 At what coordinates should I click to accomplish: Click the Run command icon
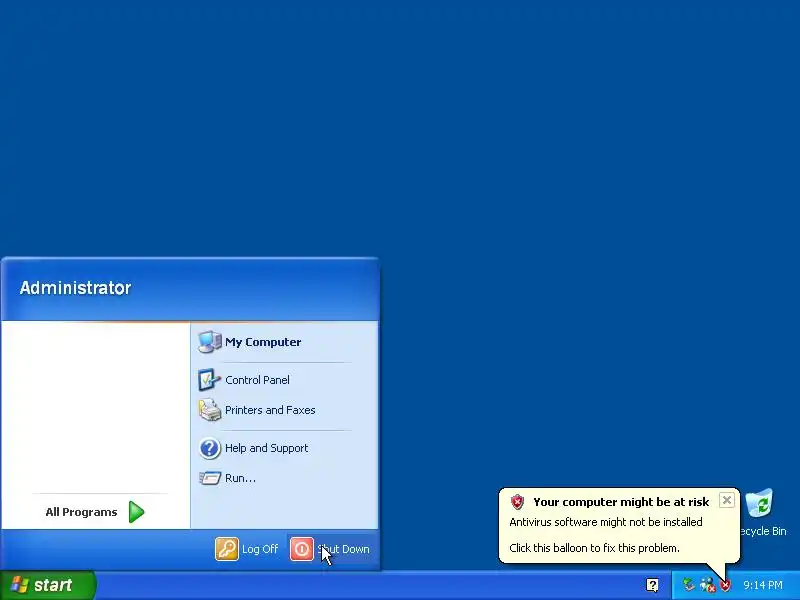(x=209, y=478)
